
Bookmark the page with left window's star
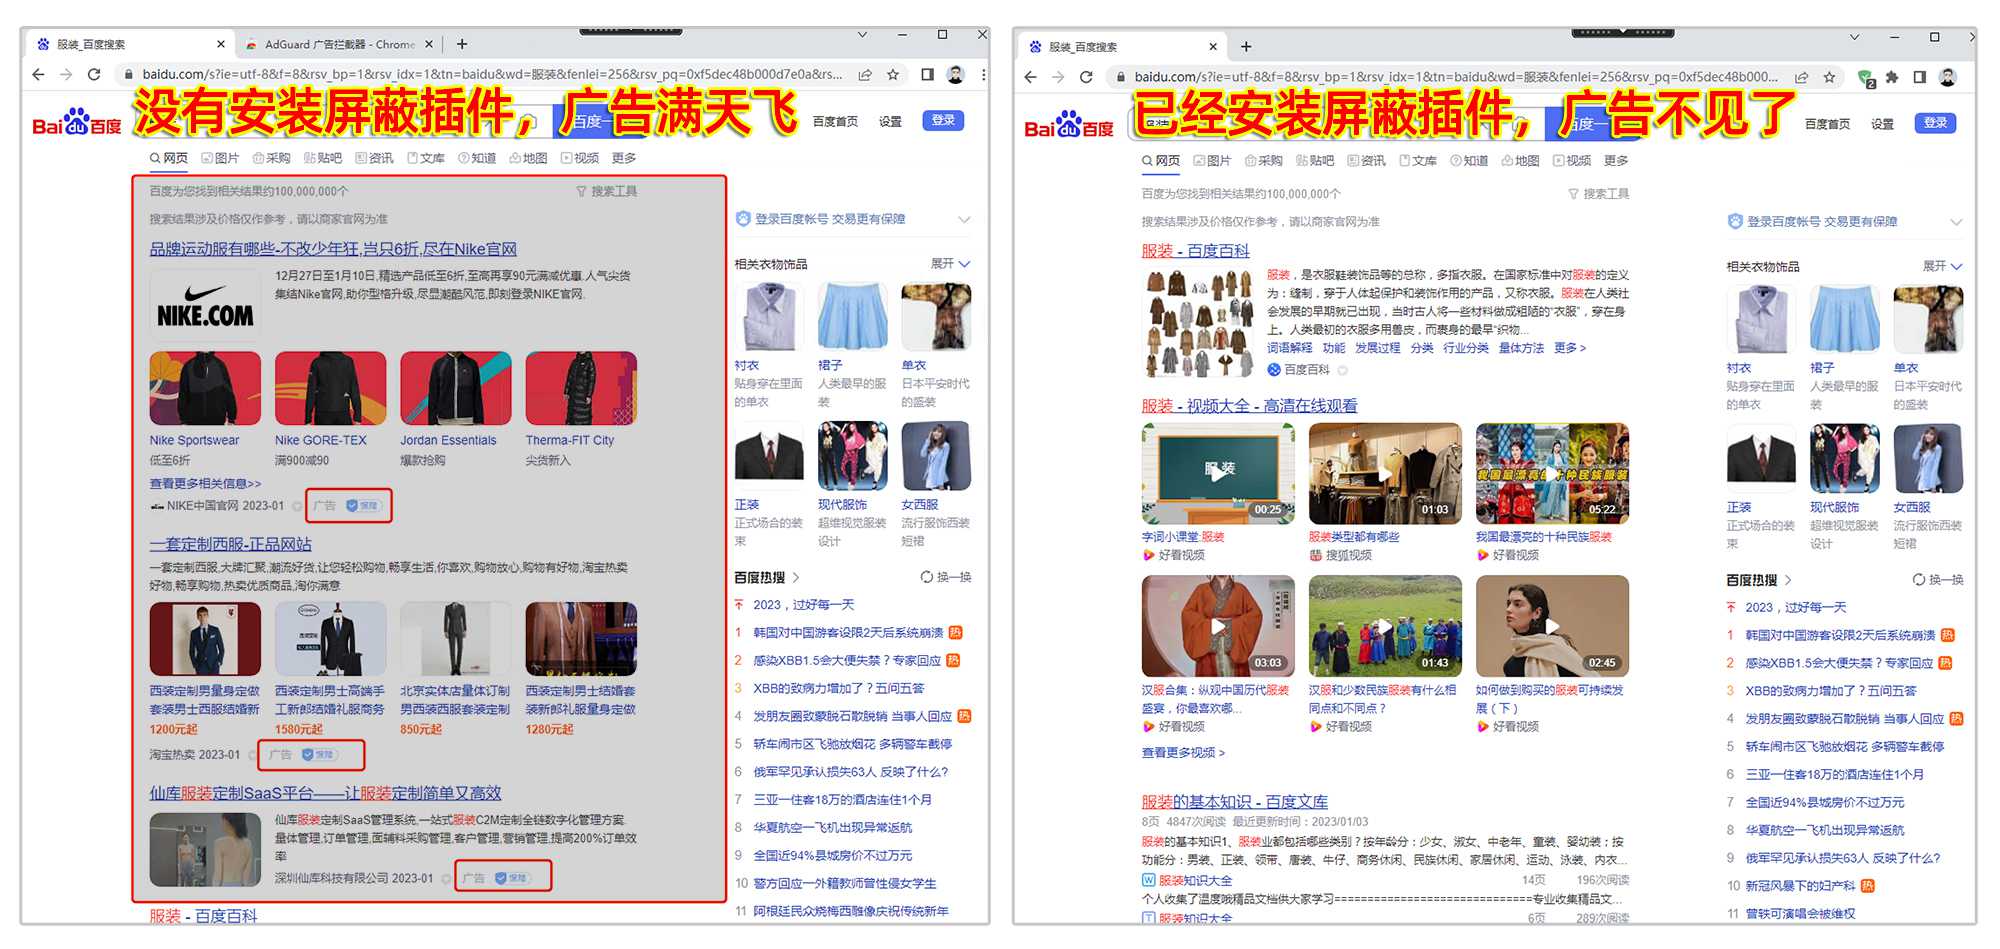tap(893, 74)
